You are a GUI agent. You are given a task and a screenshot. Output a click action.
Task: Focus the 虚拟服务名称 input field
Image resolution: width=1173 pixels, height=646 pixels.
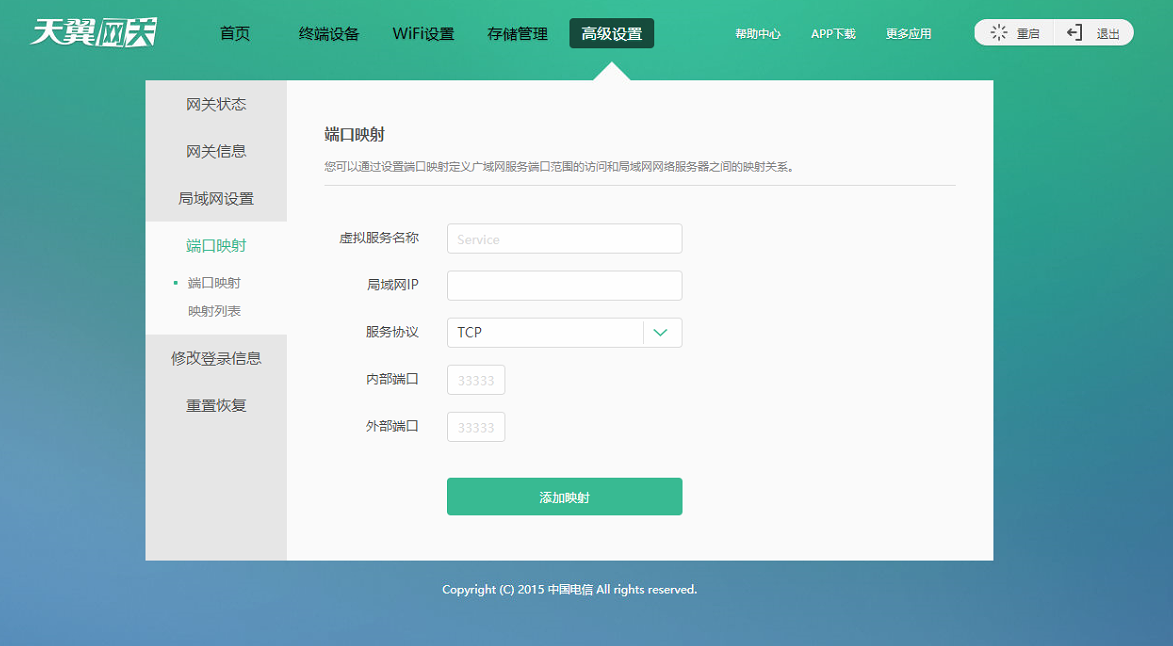[x=564, y=239]
